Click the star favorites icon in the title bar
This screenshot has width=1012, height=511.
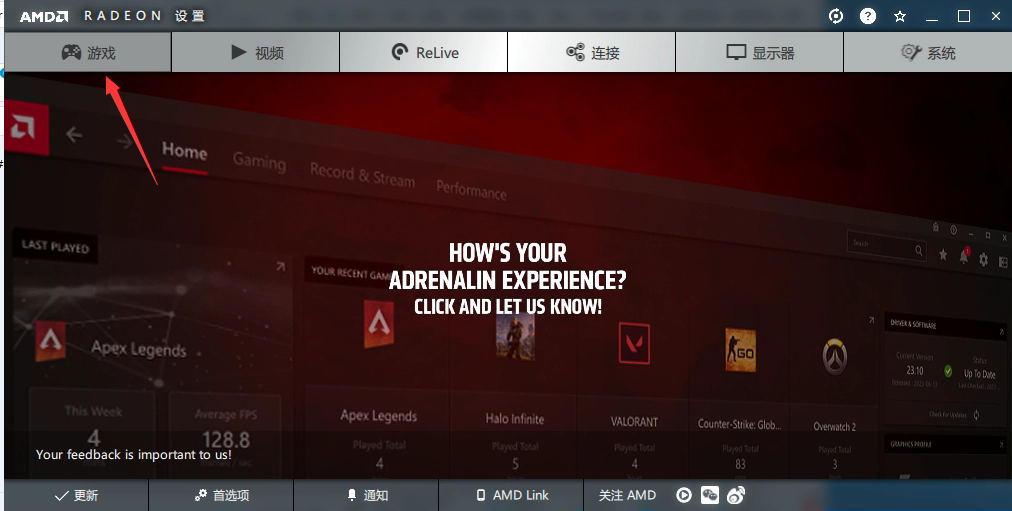coord(900,17)
